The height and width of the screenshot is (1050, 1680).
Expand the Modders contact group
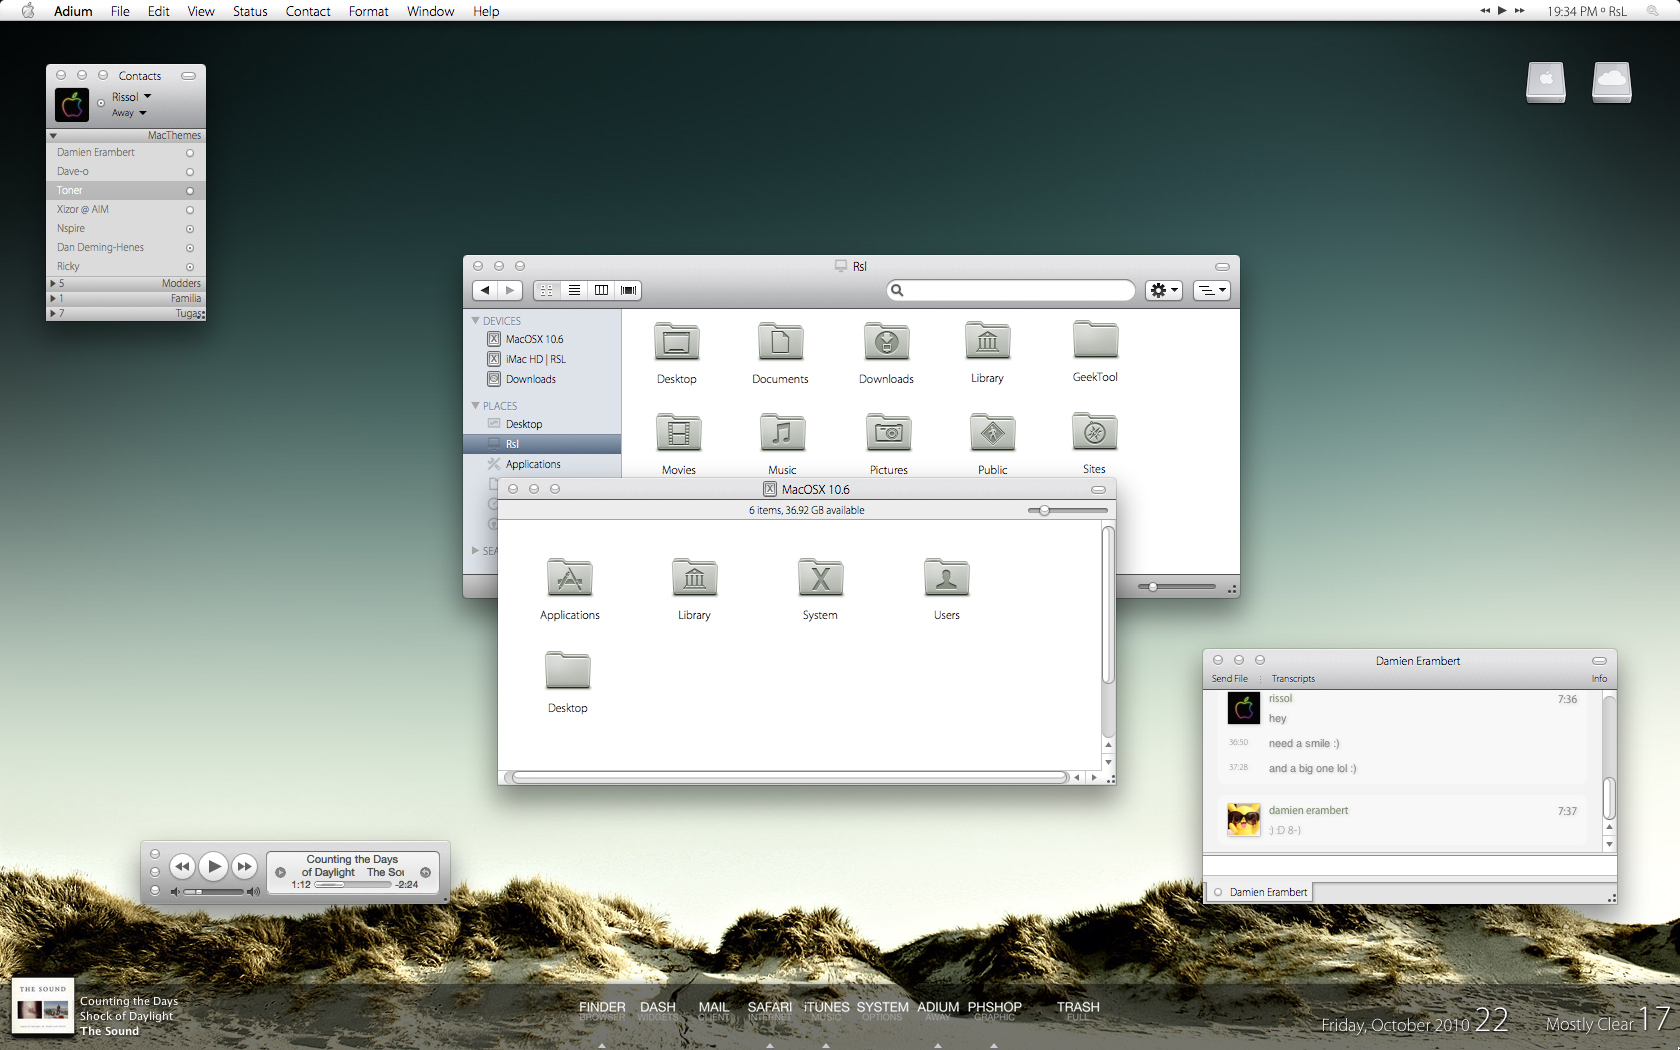[x=53, y=283]
